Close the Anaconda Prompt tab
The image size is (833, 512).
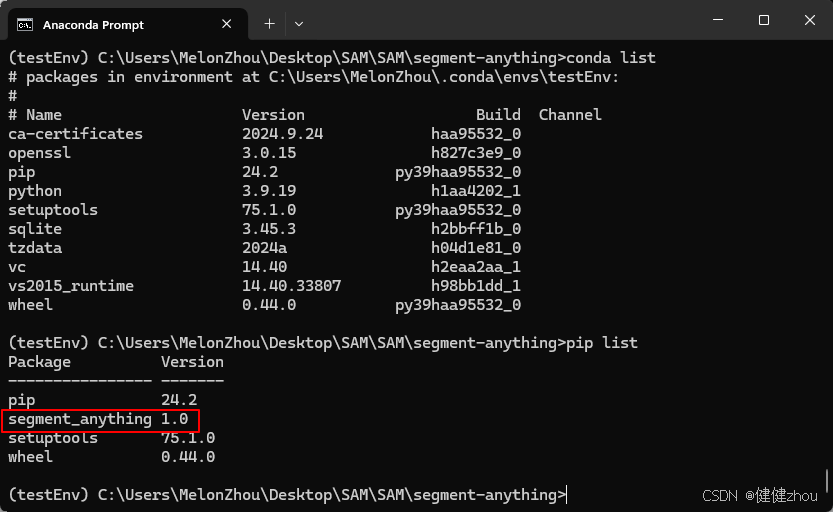[226, 24]
